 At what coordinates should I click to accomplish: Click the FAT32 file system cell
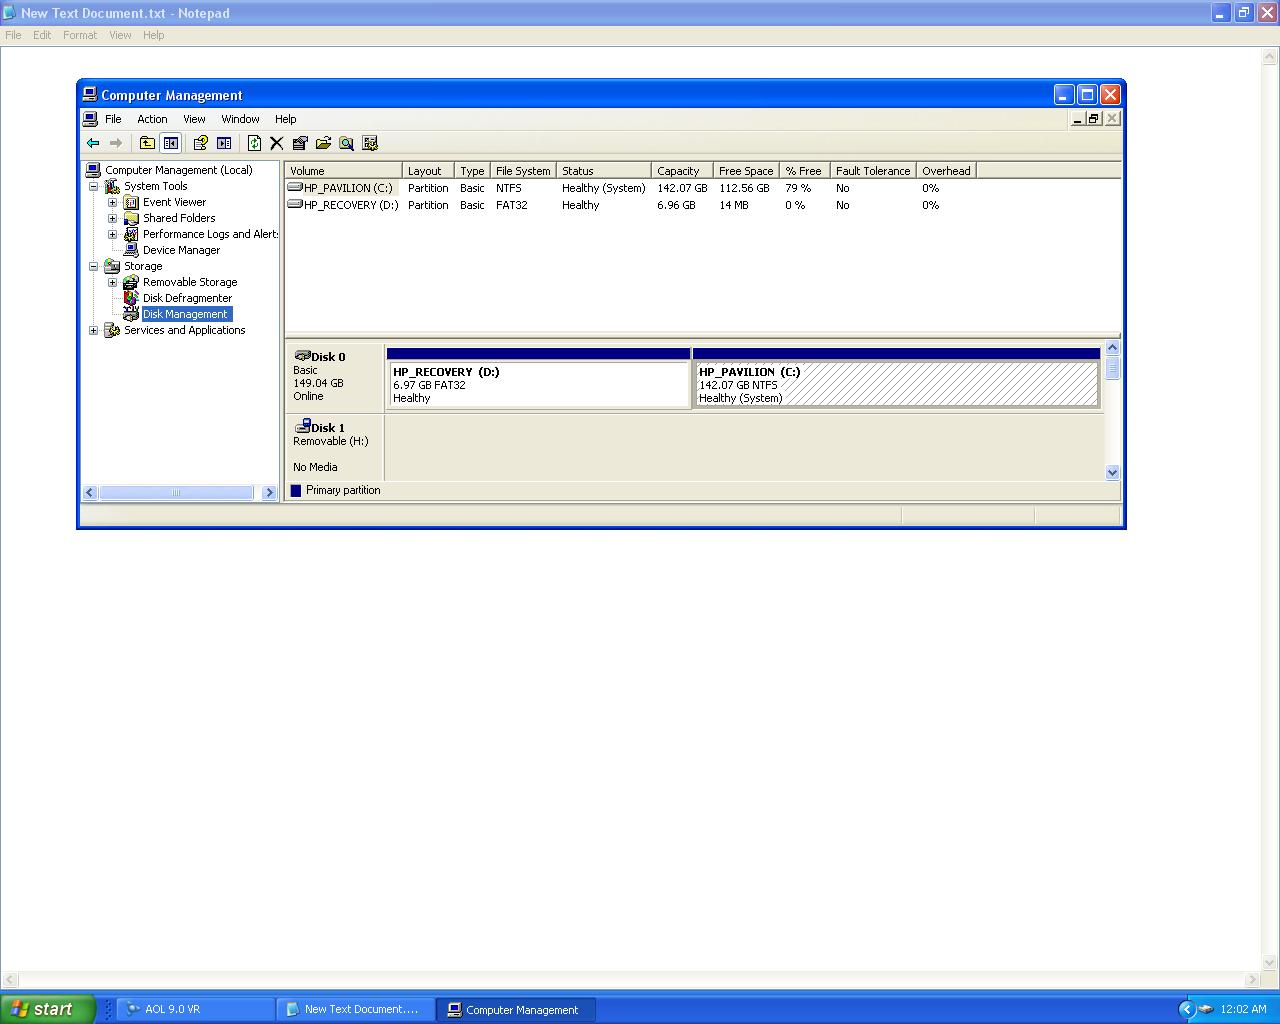point(512,205)
